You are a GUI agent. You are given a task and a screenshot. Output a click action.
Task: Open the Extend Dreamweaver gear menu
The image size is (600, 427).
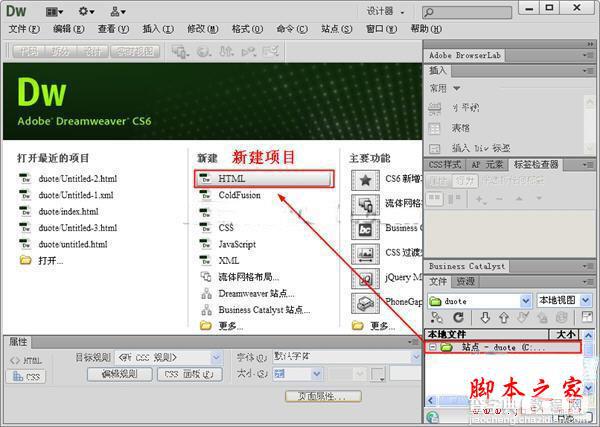tap(86, 11)
